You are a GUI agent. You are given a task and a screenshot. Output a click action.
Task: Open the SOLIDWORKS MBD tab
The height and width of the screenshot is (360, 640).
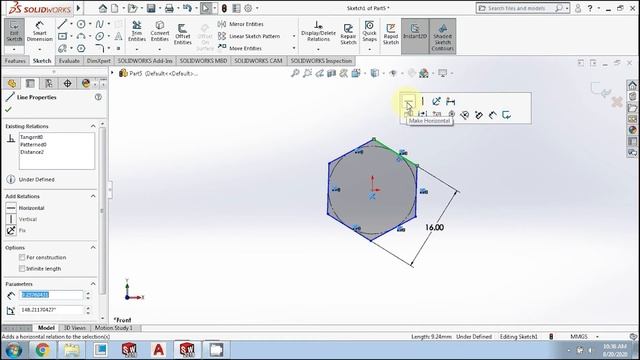coord(203,61)
